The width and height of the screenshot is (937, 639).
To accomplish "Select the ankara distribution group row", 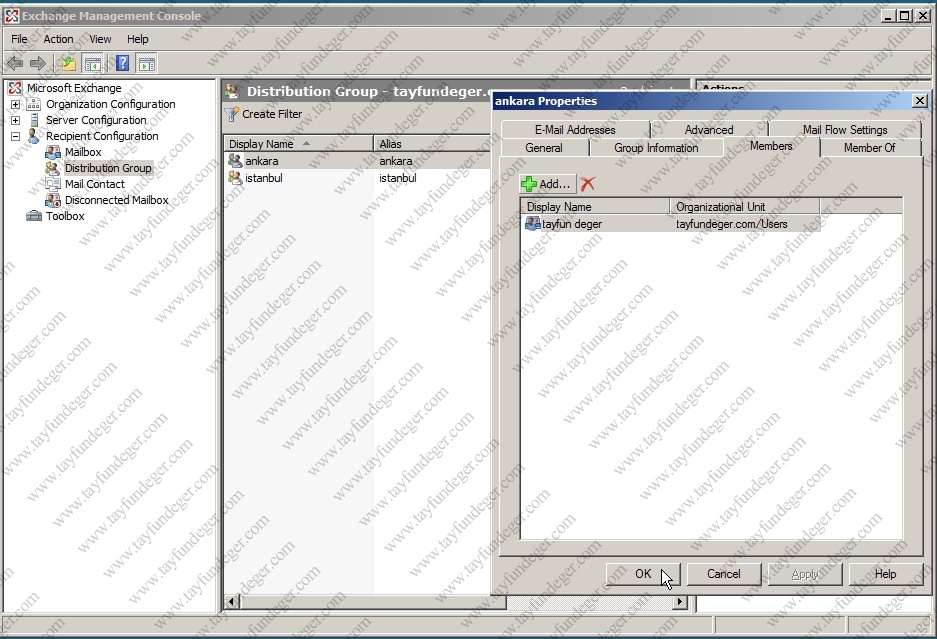I will click(357, 161).
